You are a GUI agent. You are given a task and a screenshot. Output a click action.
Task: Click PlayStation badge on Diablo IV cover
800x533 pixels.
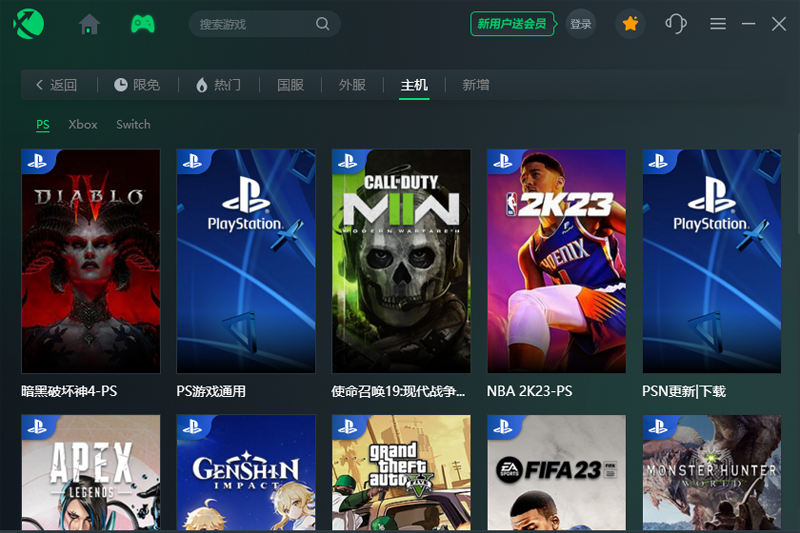37,162
